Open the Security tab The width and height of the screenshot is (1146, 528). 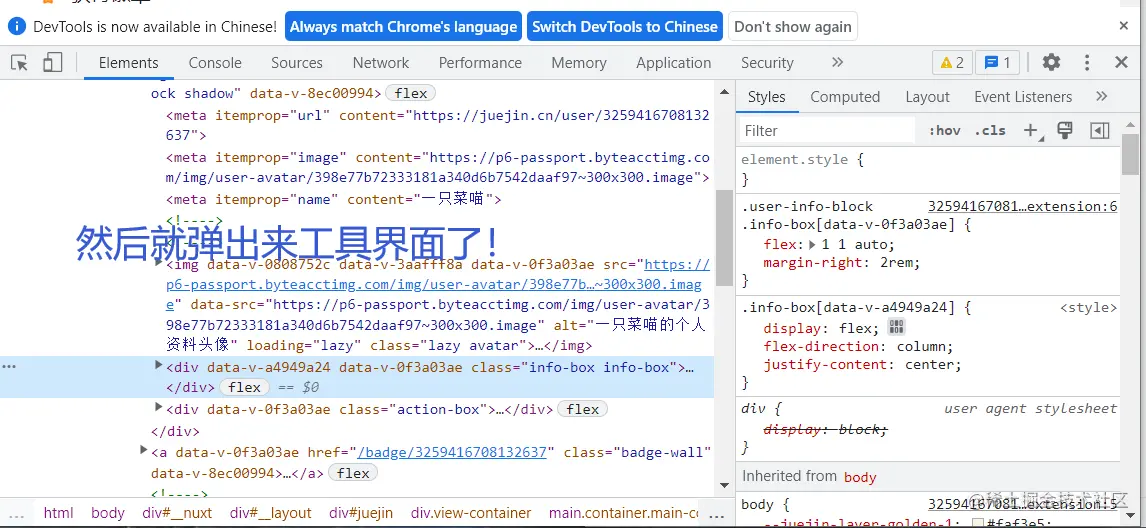pyautogui.click(x=767, y=63)
